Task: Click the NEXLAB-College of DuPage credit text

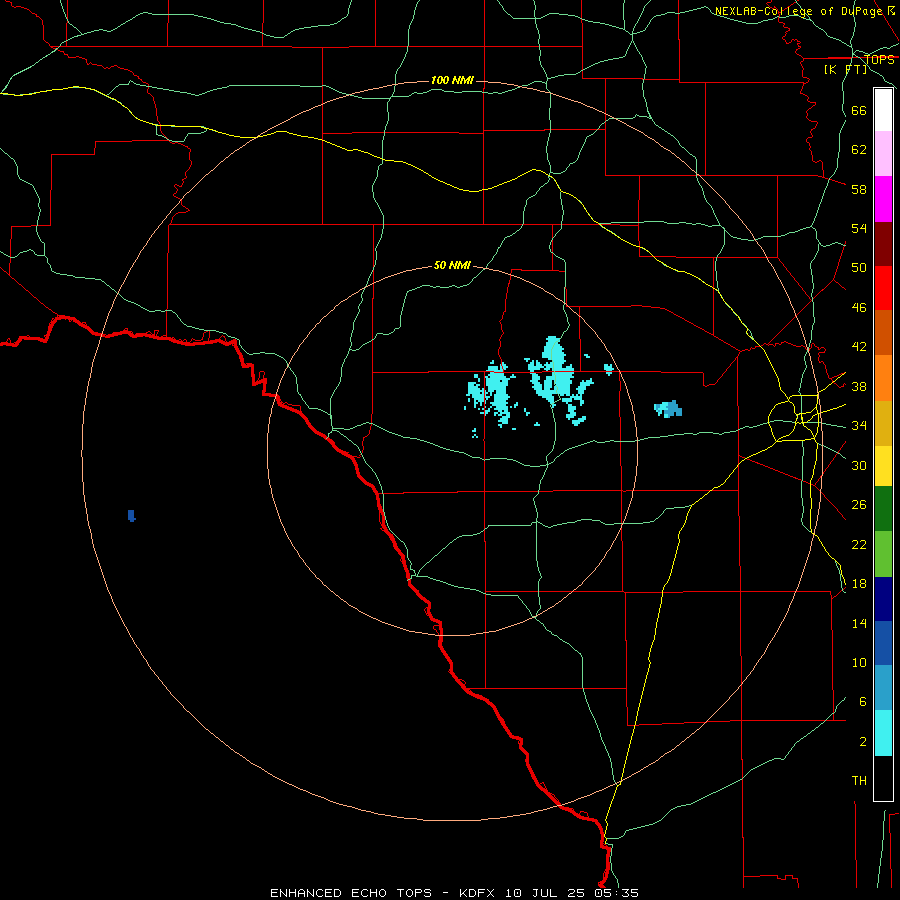Action: (805, 11)
